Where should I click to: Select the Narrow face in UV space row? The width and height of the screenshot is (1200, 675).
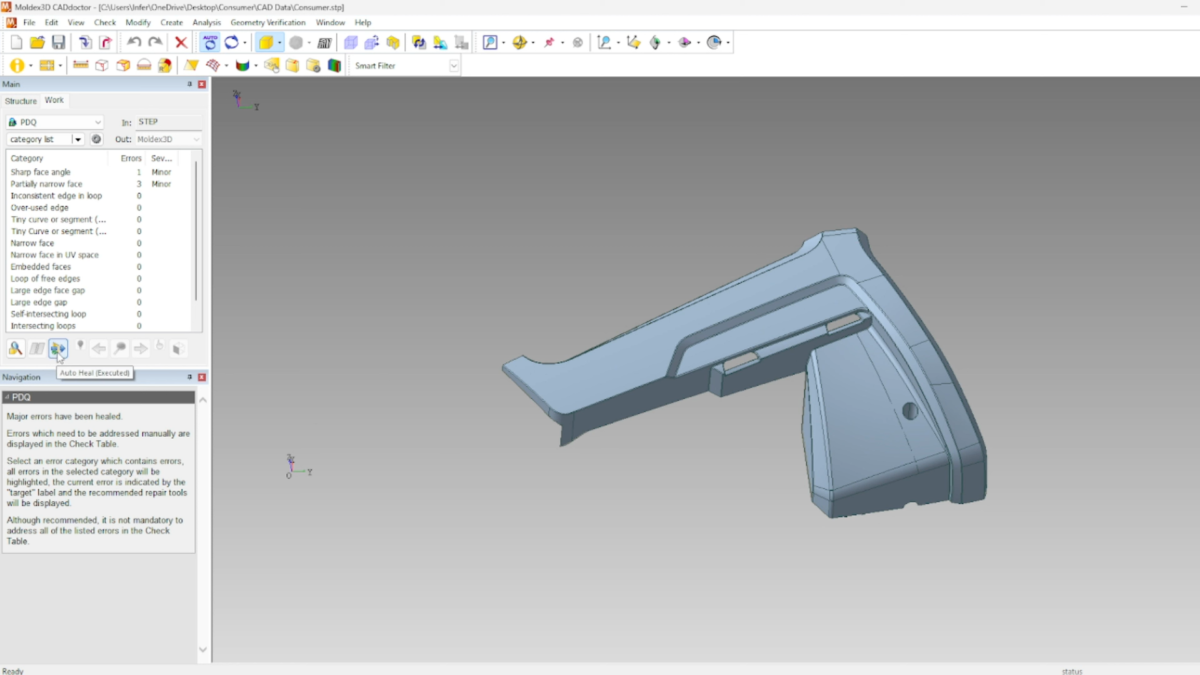click(x=100, y=255)
